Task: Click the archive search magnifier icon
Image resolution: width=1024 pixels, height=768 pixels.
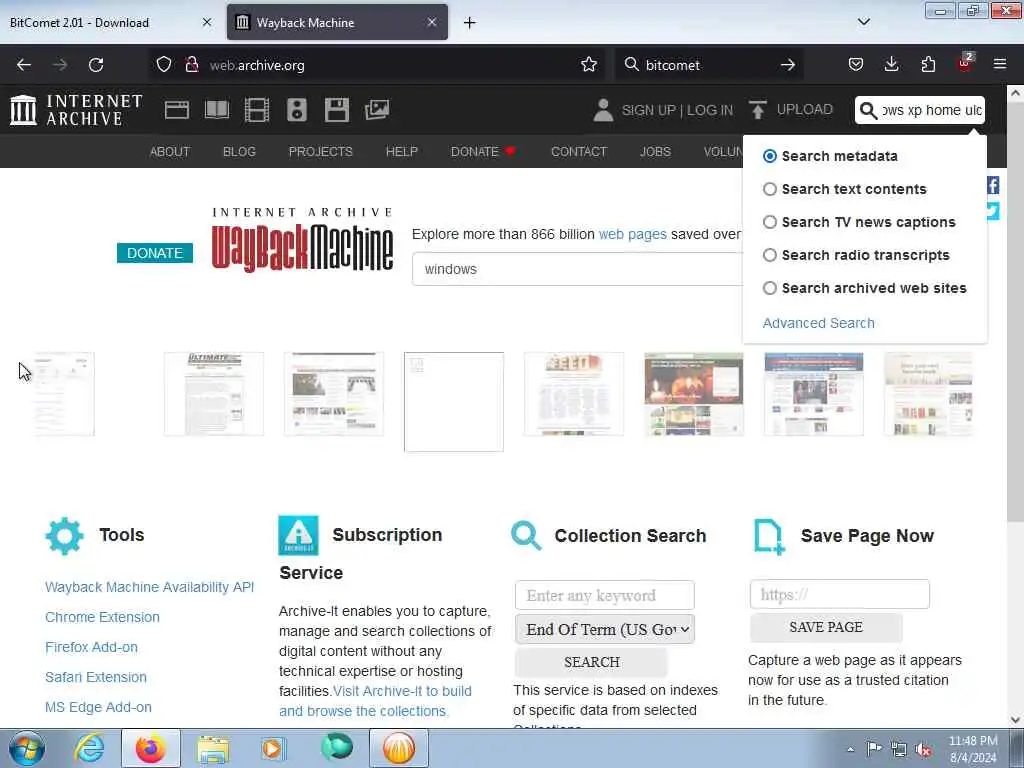Action: (x=868, y=110)
